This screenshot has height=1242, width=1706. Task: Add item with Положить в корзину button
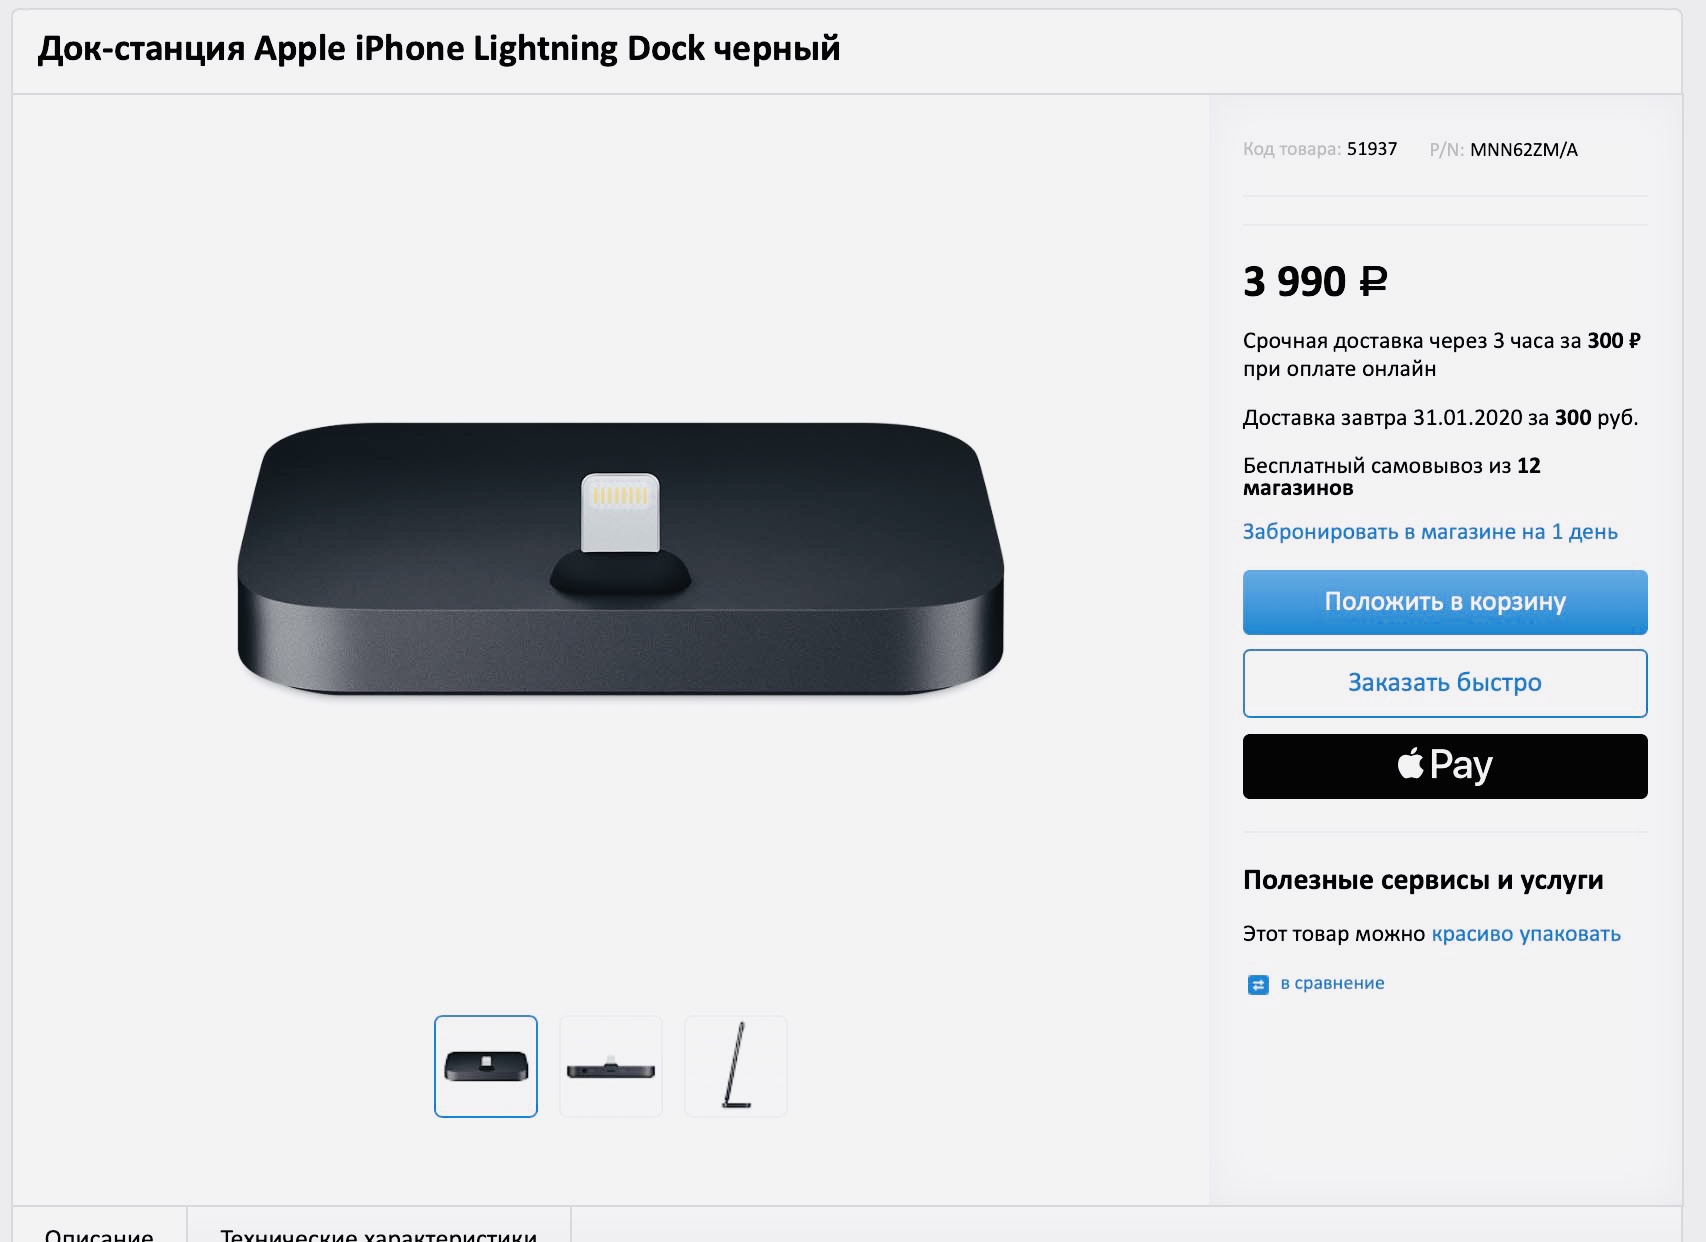coord(1445,602)
